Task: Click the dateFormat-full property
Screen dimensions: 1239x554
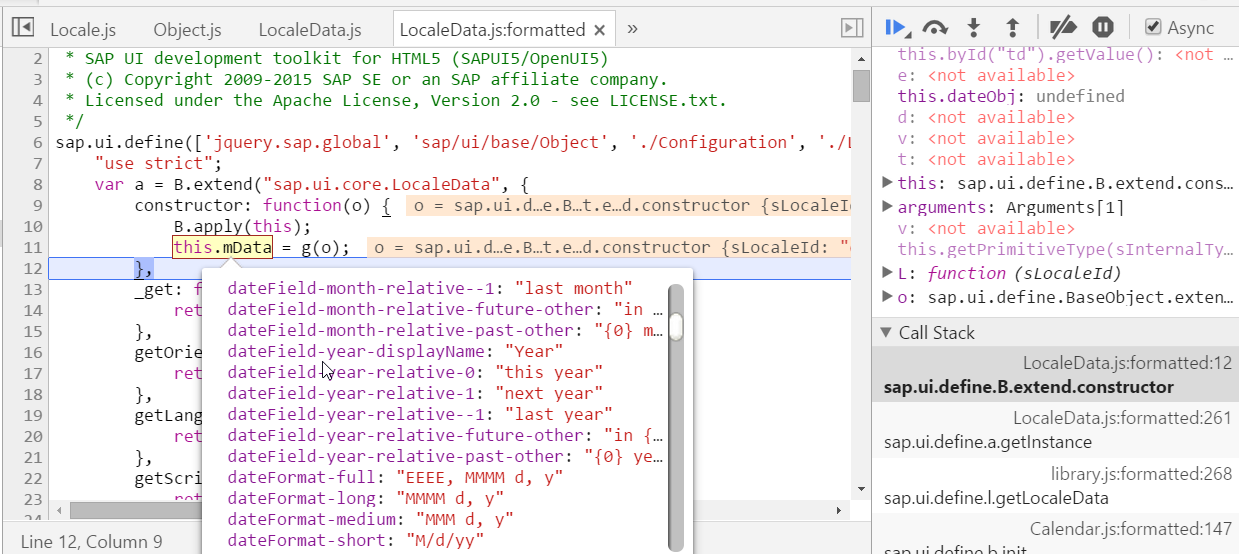Action: tap(396, 477)
